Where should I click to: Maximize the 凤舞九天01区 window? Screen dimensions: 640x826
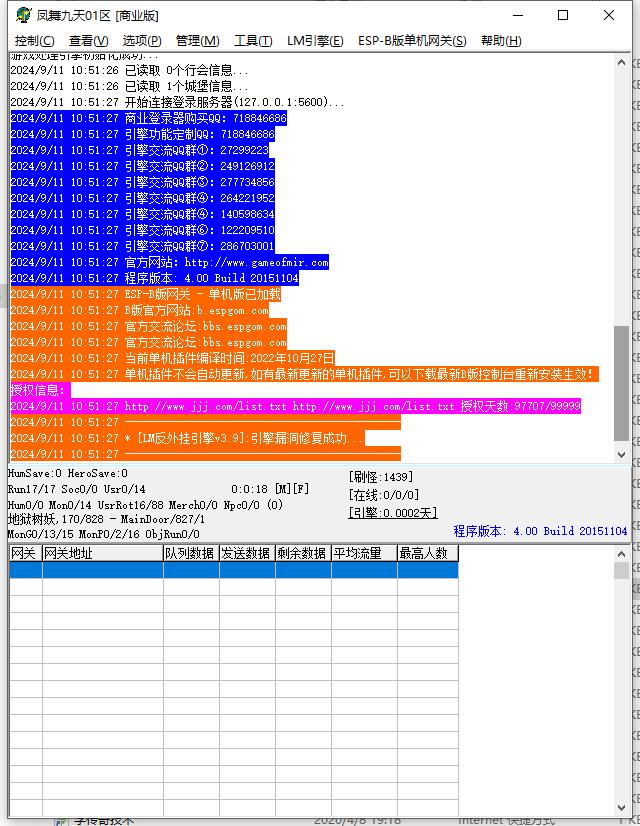(x=563, y=15)
